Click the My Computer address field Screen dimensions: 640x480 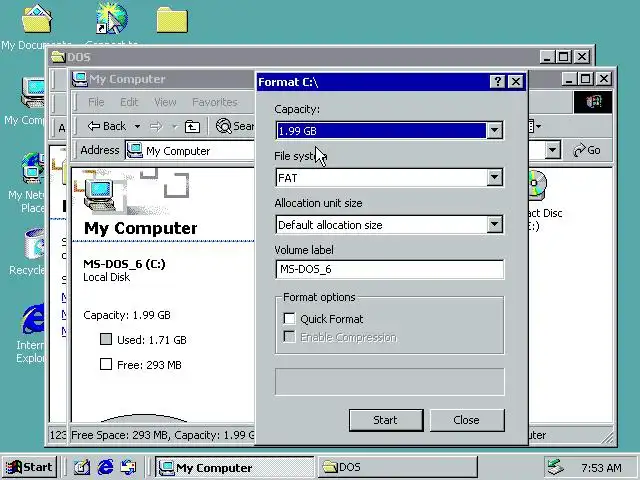190,151
